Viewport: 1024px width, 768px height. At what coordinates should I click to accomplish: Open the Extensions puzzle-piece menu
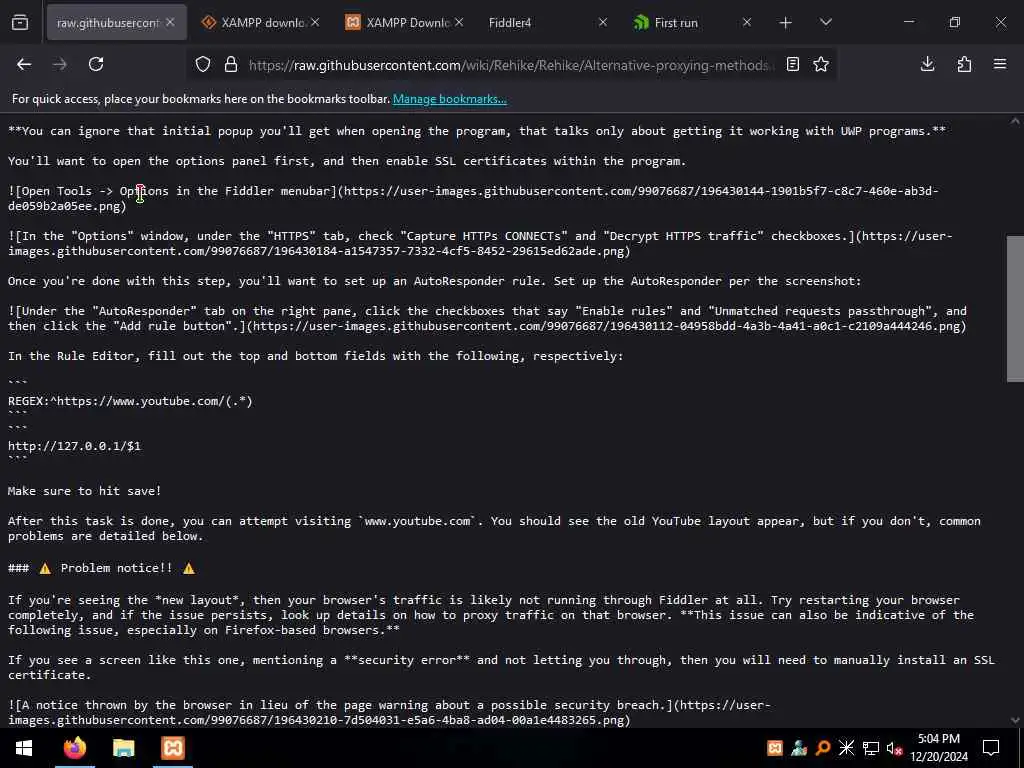[964, 64]
